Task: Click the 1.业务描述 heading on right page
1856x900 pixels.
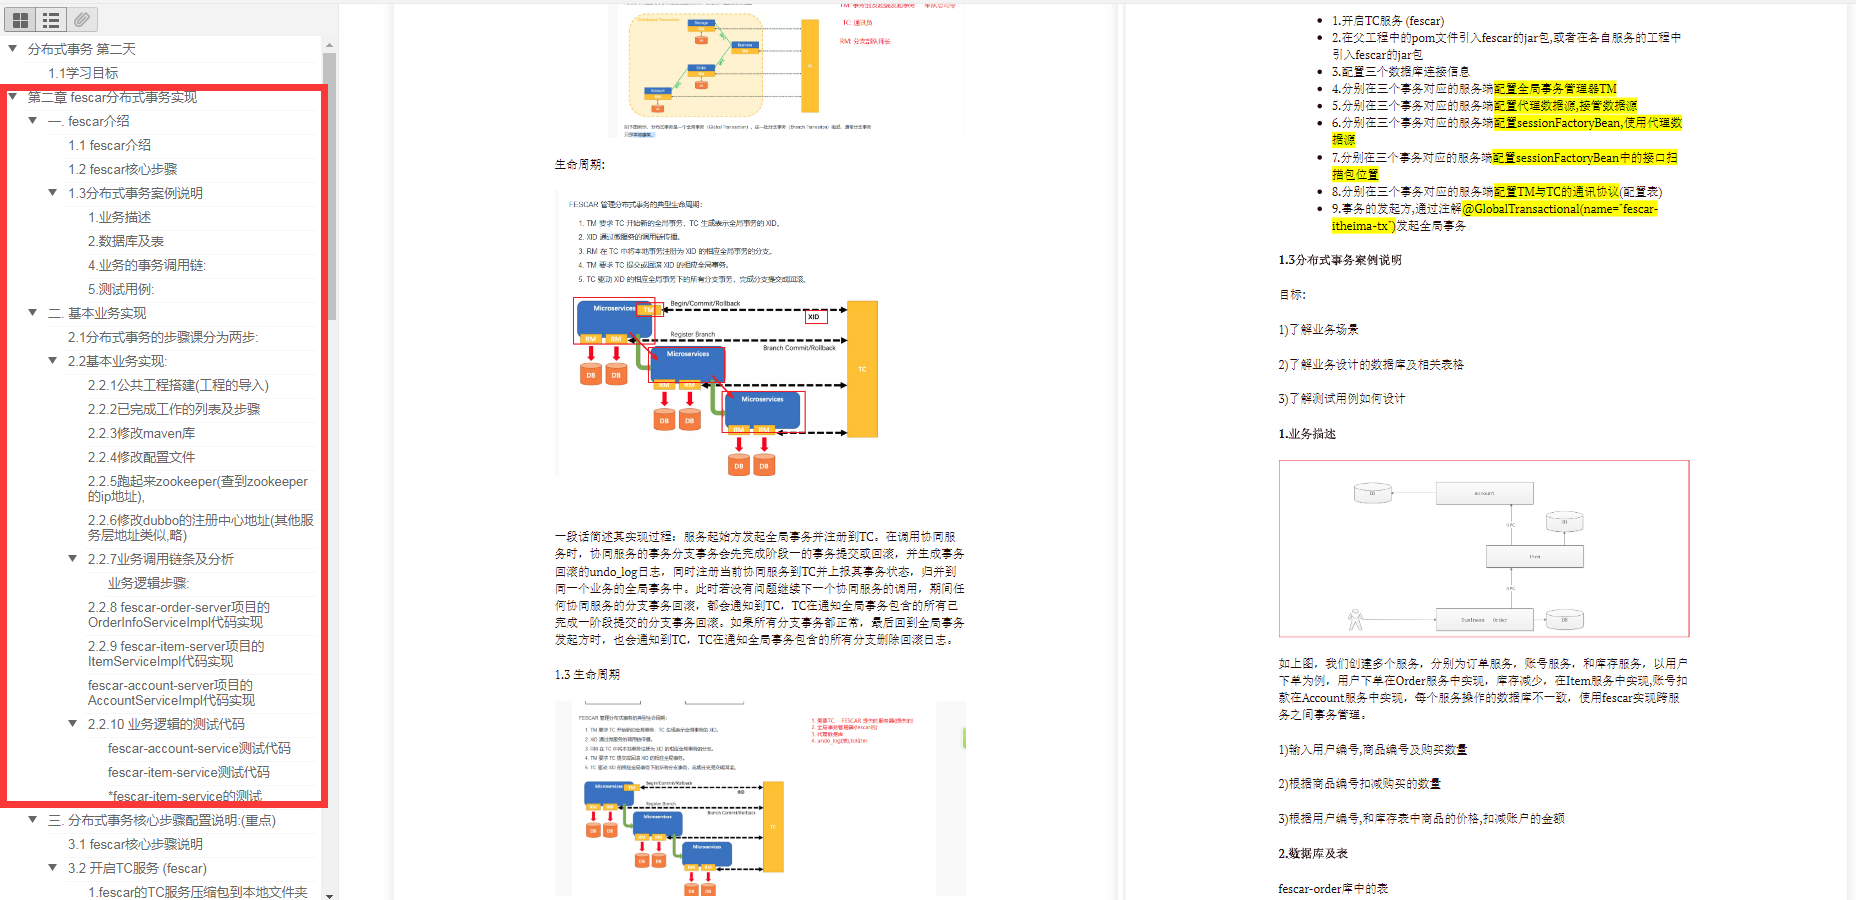Action: 1307,434
